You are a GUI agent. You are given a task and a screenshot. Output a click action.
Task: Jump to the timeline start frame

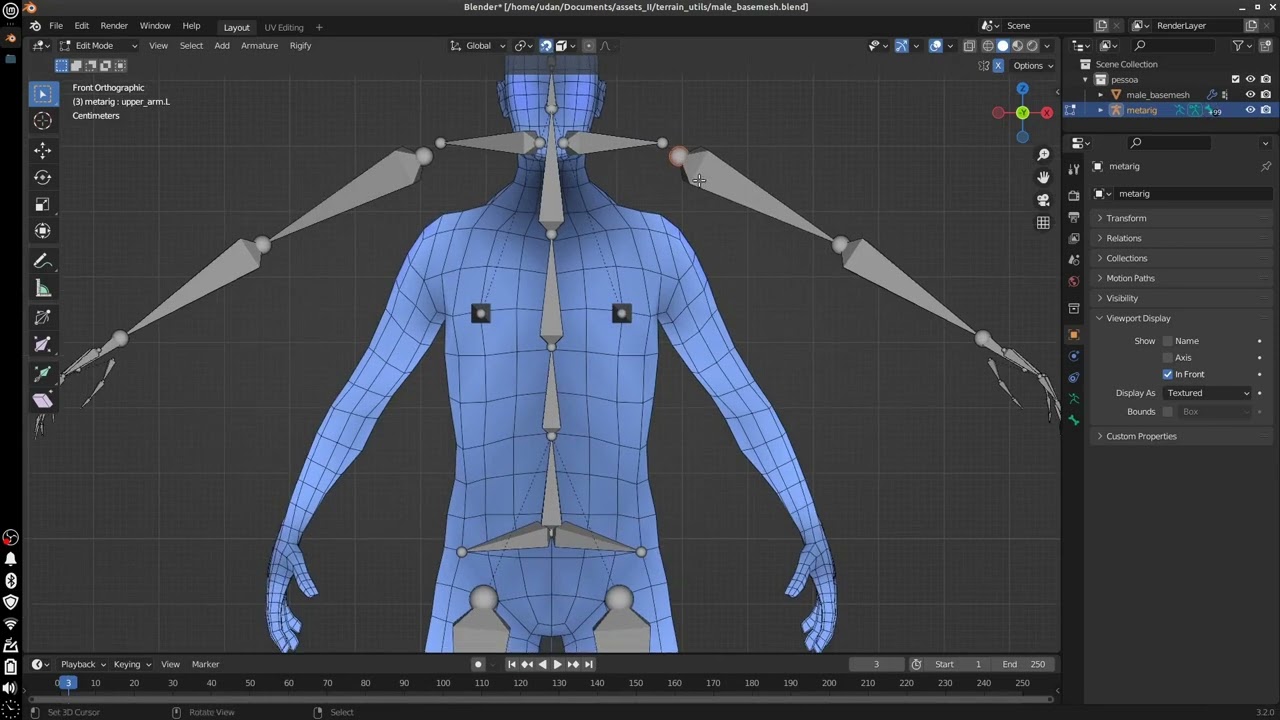[512, 664]
